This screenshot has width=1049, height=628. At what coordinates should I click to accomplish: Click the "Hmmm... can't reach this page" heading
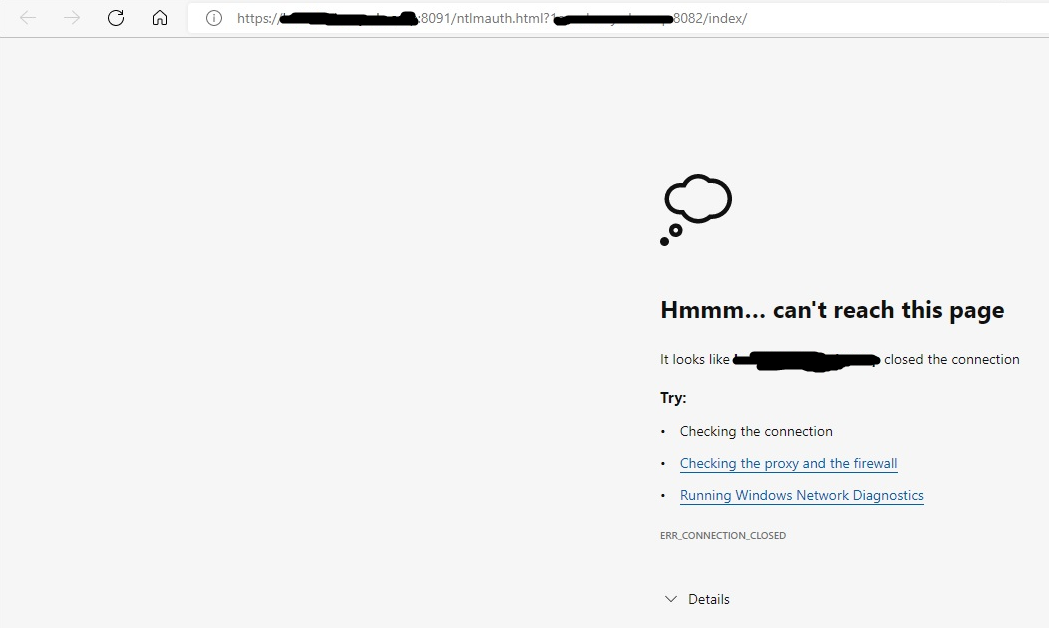tap(832, 310)
